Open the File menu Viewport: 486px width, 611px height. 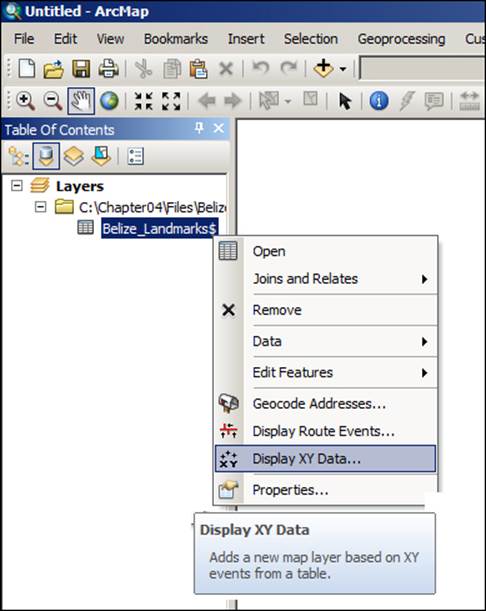[24, 39]
